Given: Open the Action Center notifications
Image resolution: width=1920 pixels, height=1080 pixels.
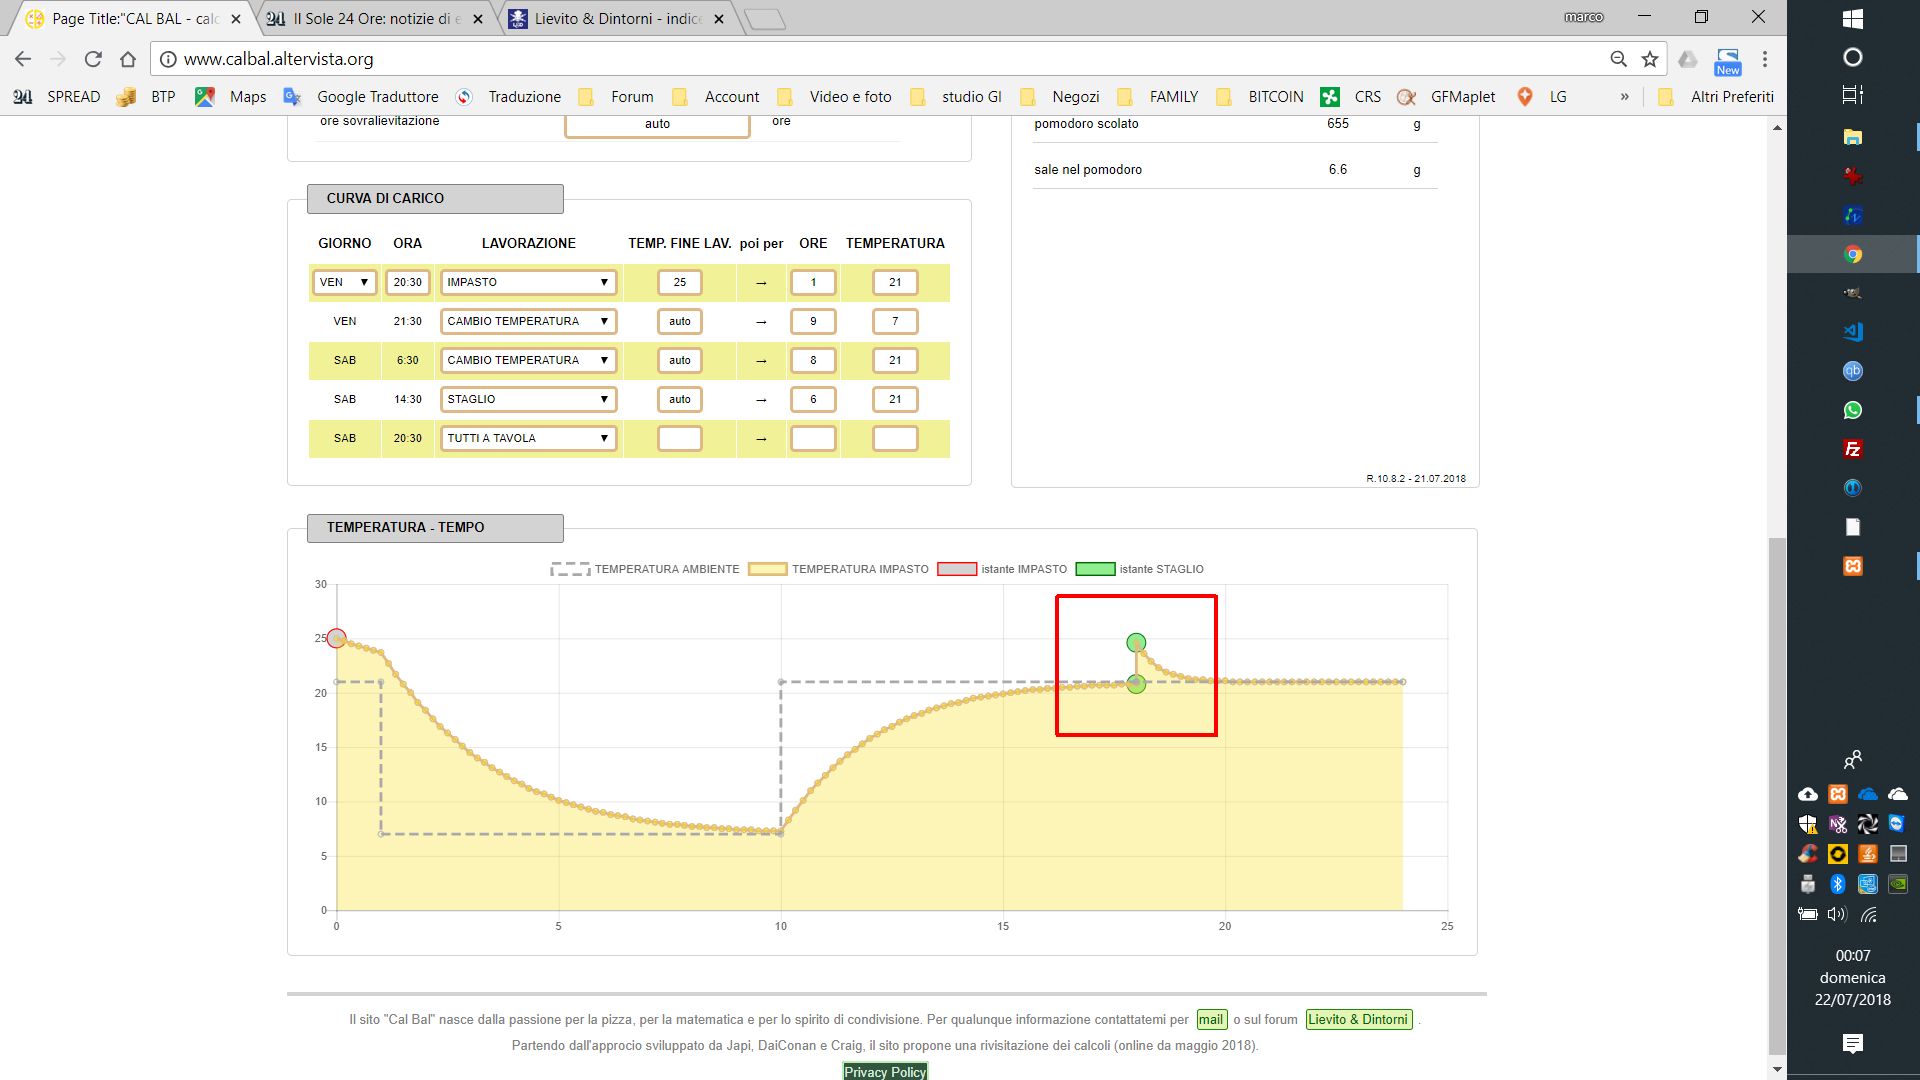Looking at the screenshot, I should (x=1853, y=1044).
